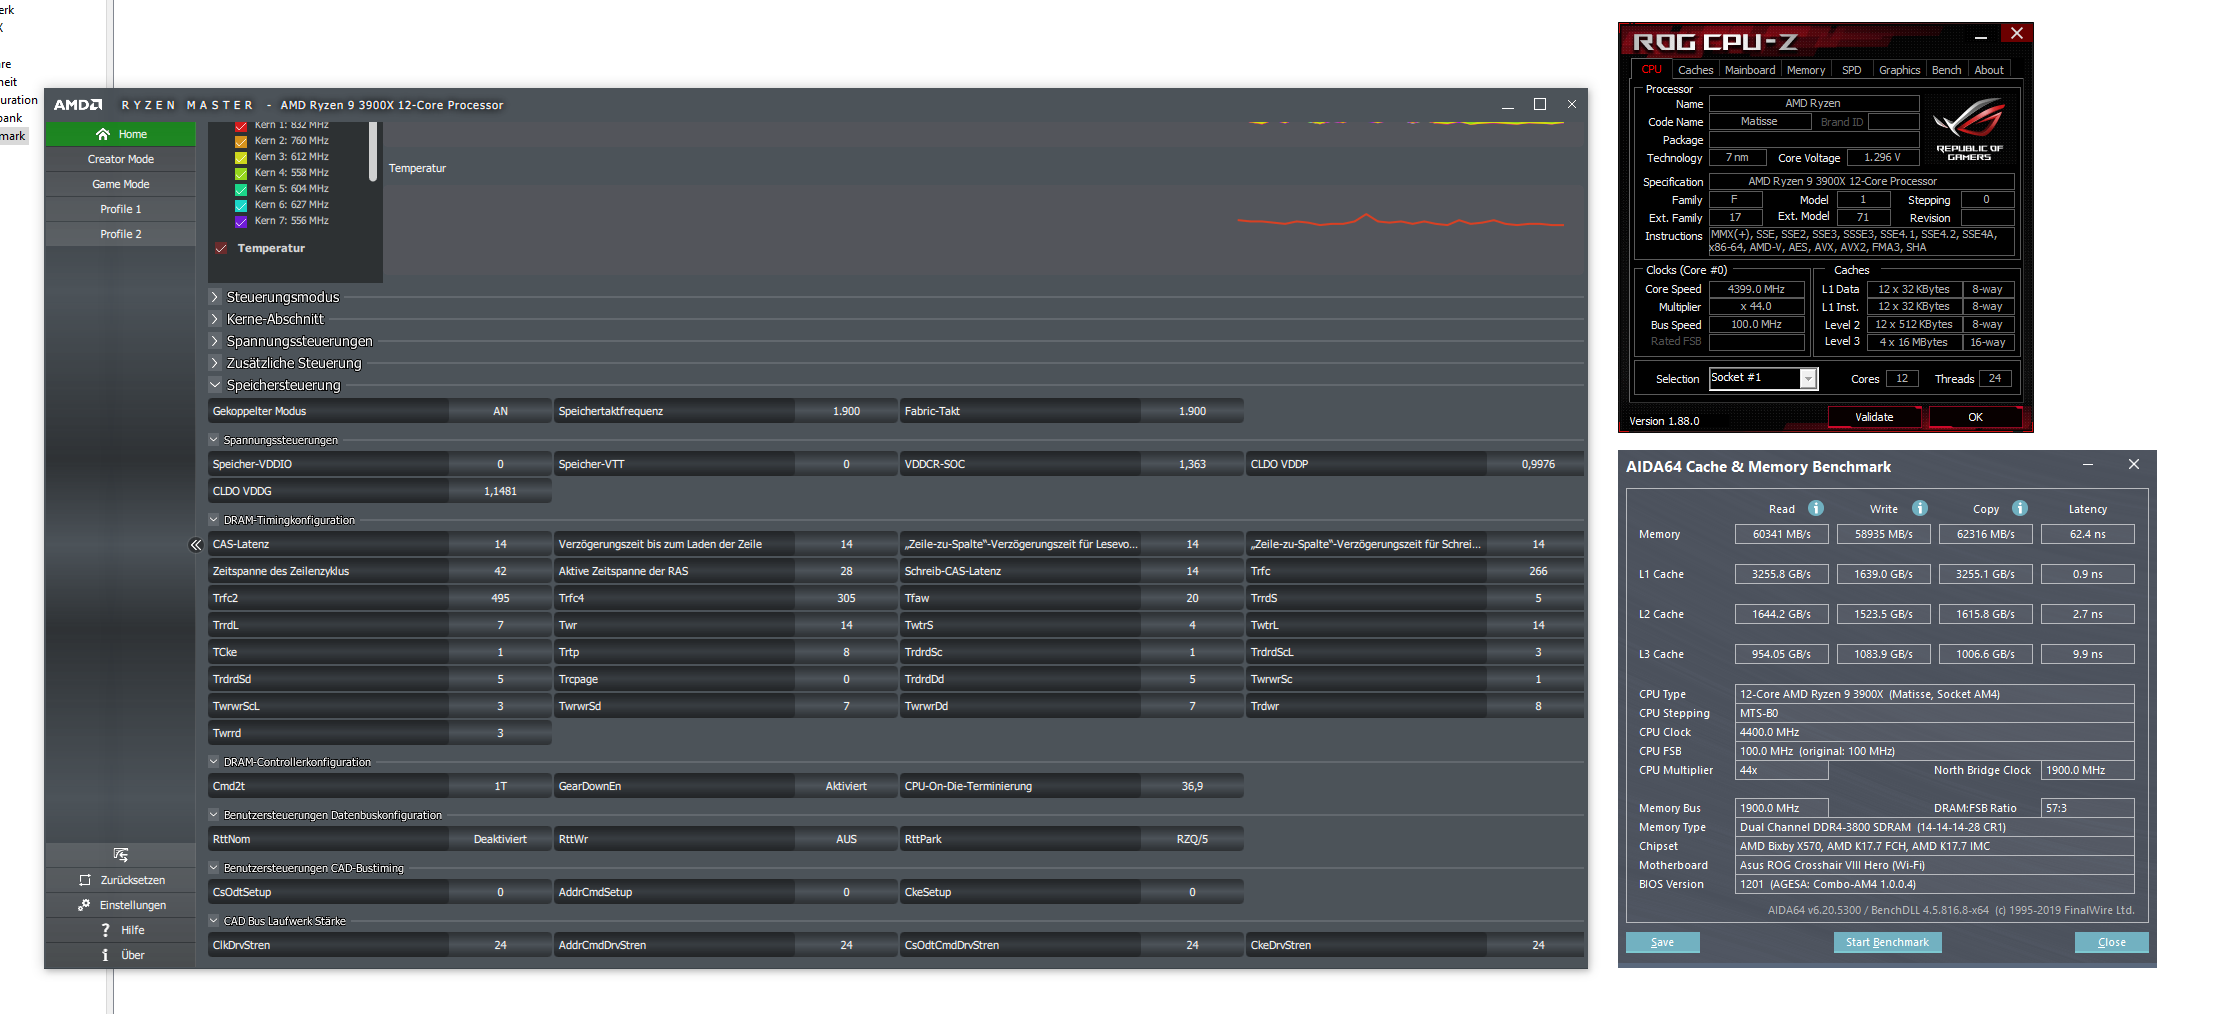The image size is (2216, 1014).
Task: Select the CPU tab in CPU-Z
Action: click(1651, 70)
